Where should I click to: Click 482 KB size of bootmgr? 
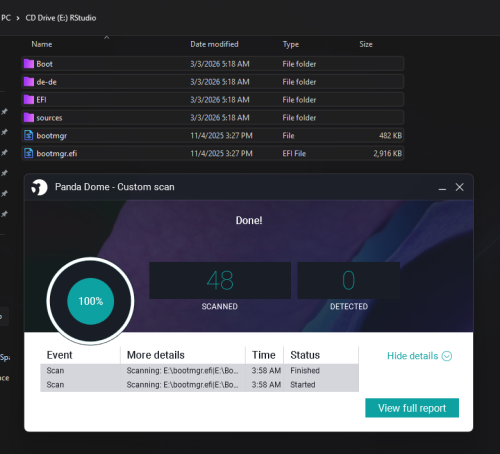pos(390,136)
